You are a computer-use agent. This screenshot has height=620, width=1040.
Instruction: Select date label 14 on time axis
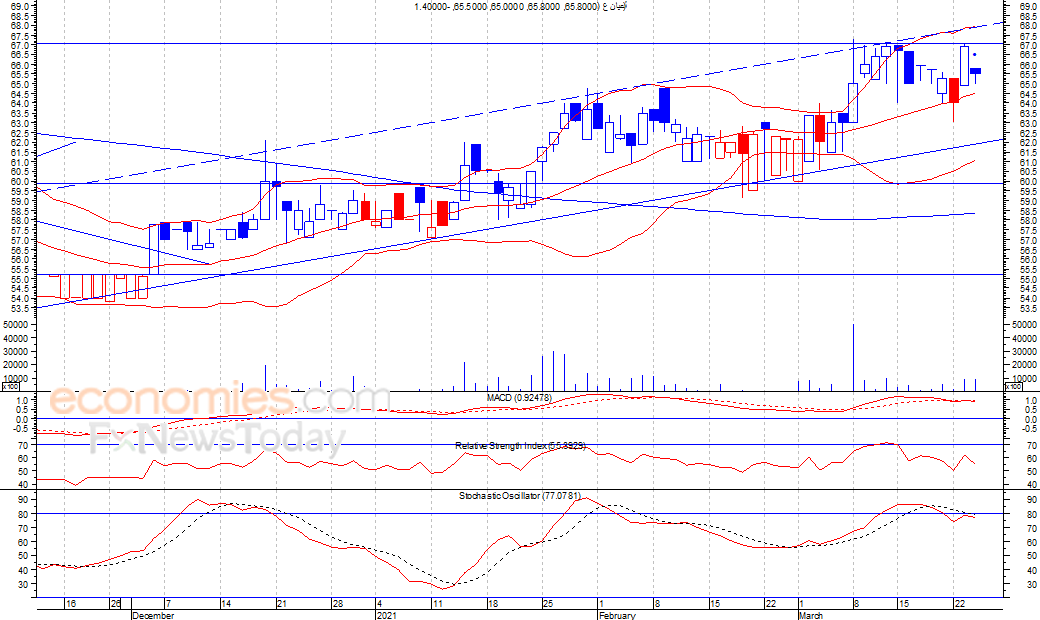pyautogui.click(x=226, y=603)
